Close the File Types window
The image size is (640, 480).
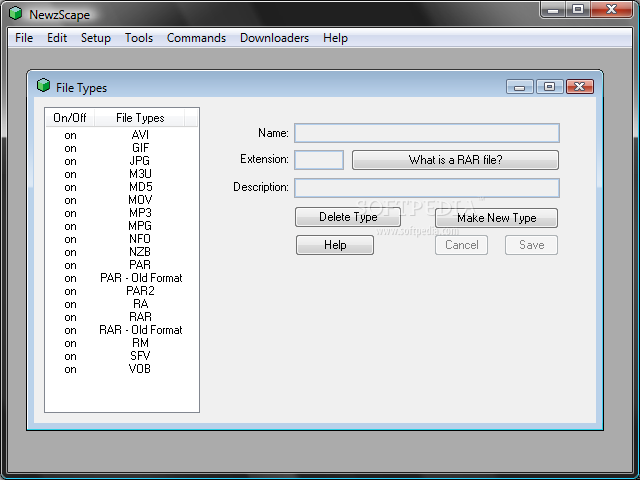580,87
